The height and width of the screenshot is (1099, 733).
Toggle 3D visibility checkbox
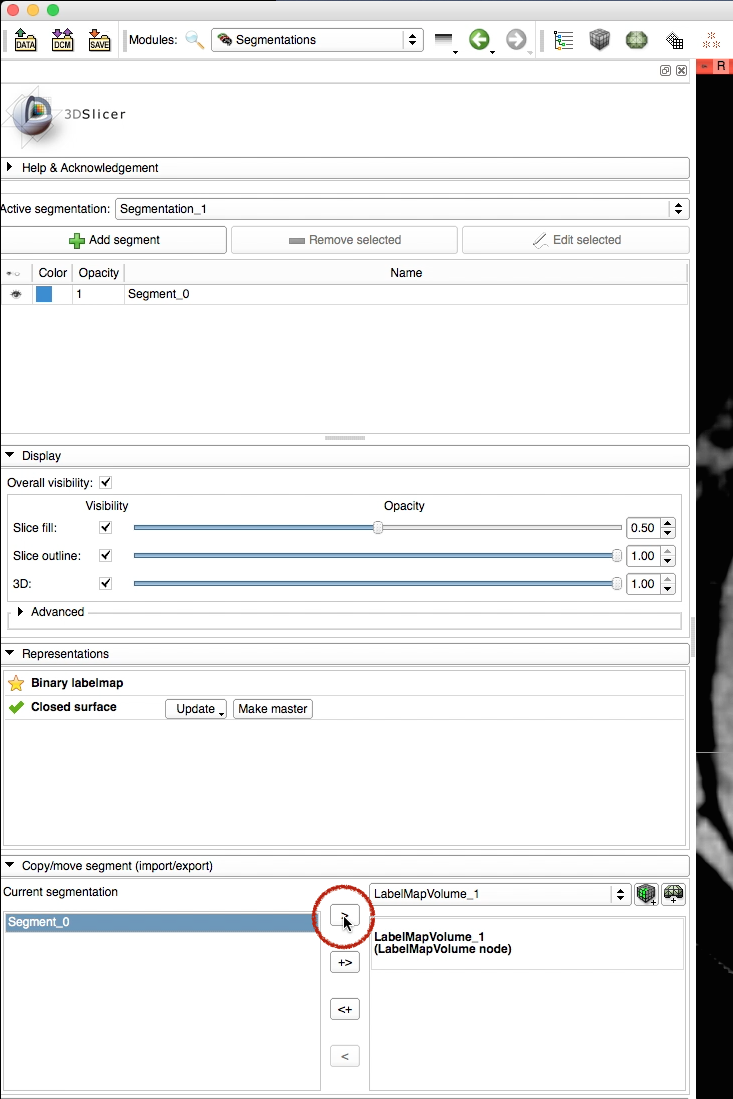(106, 583)
